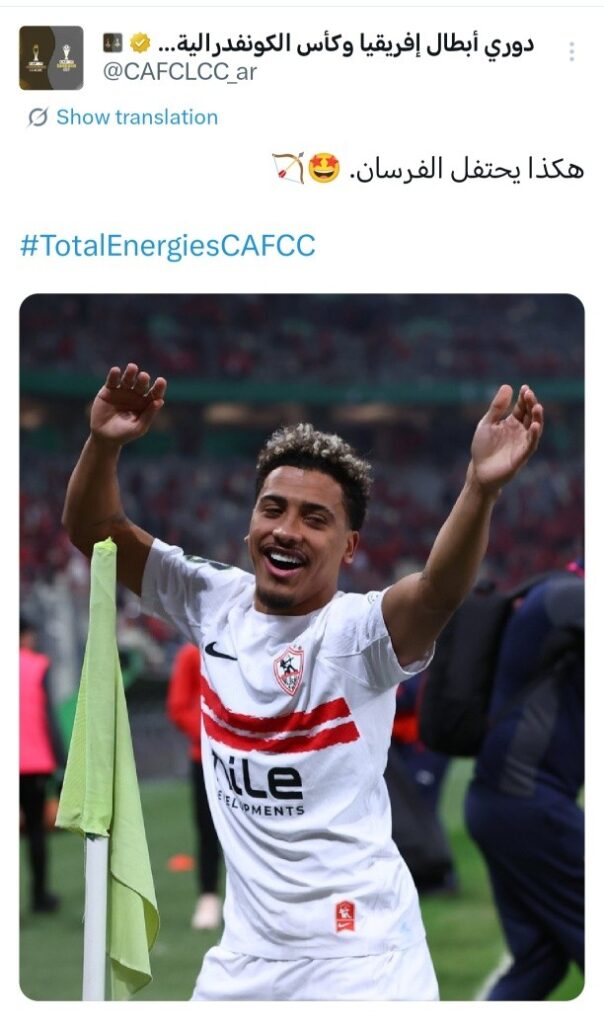Viewport: 604px width, 1024px height.
Task: Click the Arabic tweet text line
Action: pyautogui.click(x=428, y=169)
